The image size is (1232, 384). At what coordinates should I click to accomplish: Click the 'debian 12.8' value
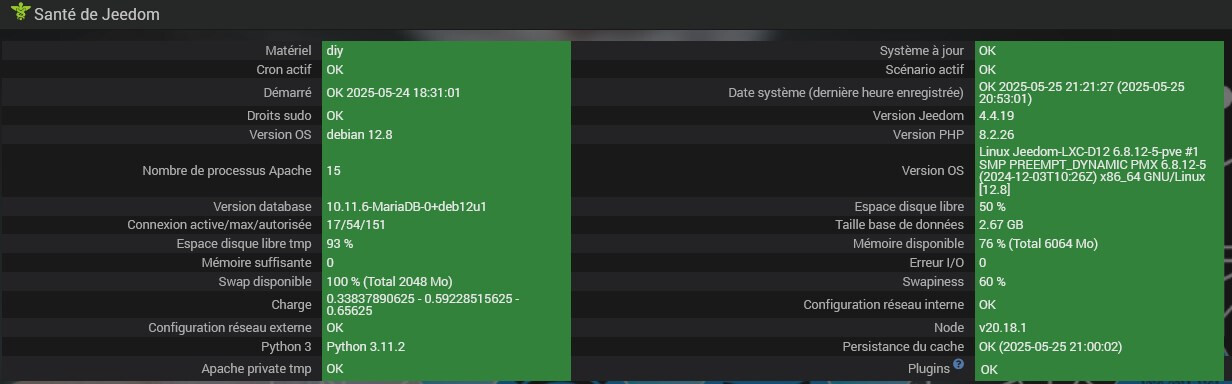point(359,134)
